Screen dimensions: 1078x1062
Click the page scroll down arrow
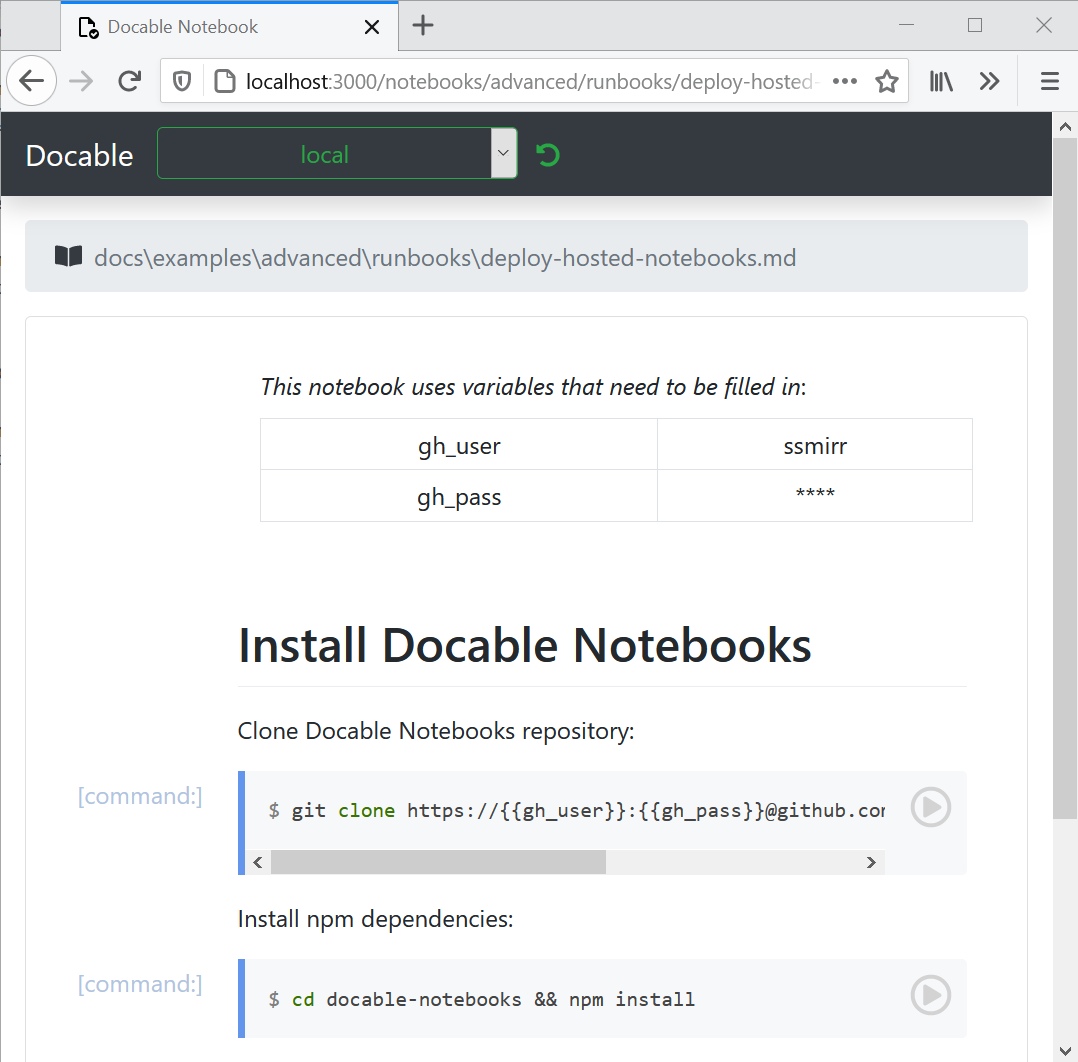pos(1065,1050)
